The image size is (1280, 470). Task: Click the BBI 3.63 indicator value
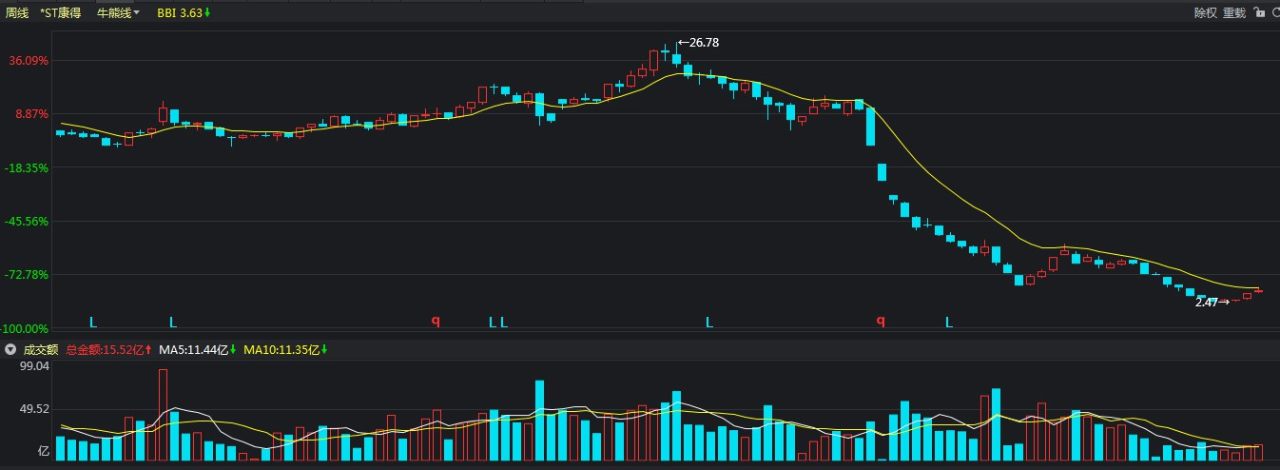coord(181,13)
